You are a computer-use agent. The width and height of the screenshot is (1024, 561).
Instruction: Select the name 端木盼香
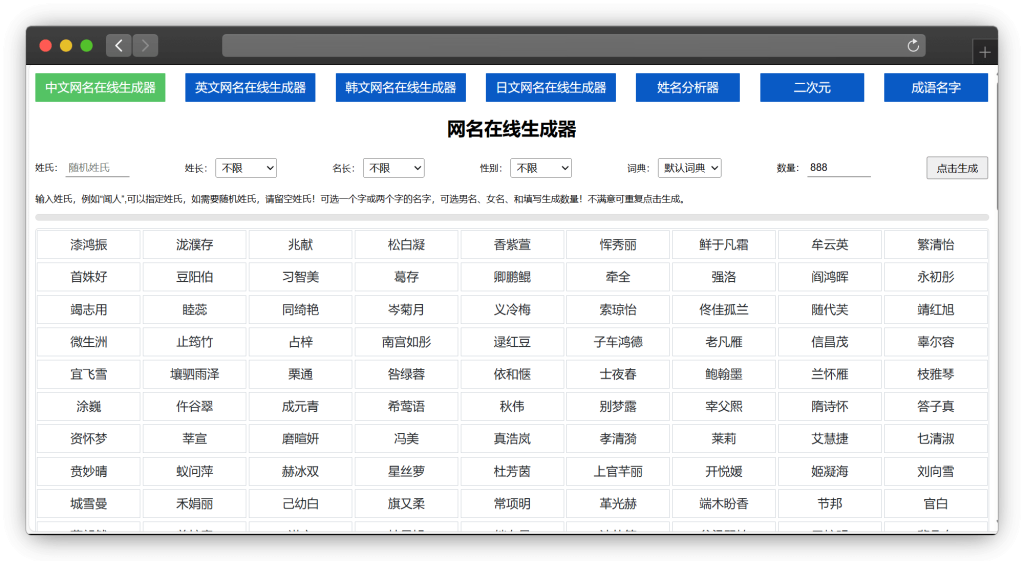[x=724, y=504]
